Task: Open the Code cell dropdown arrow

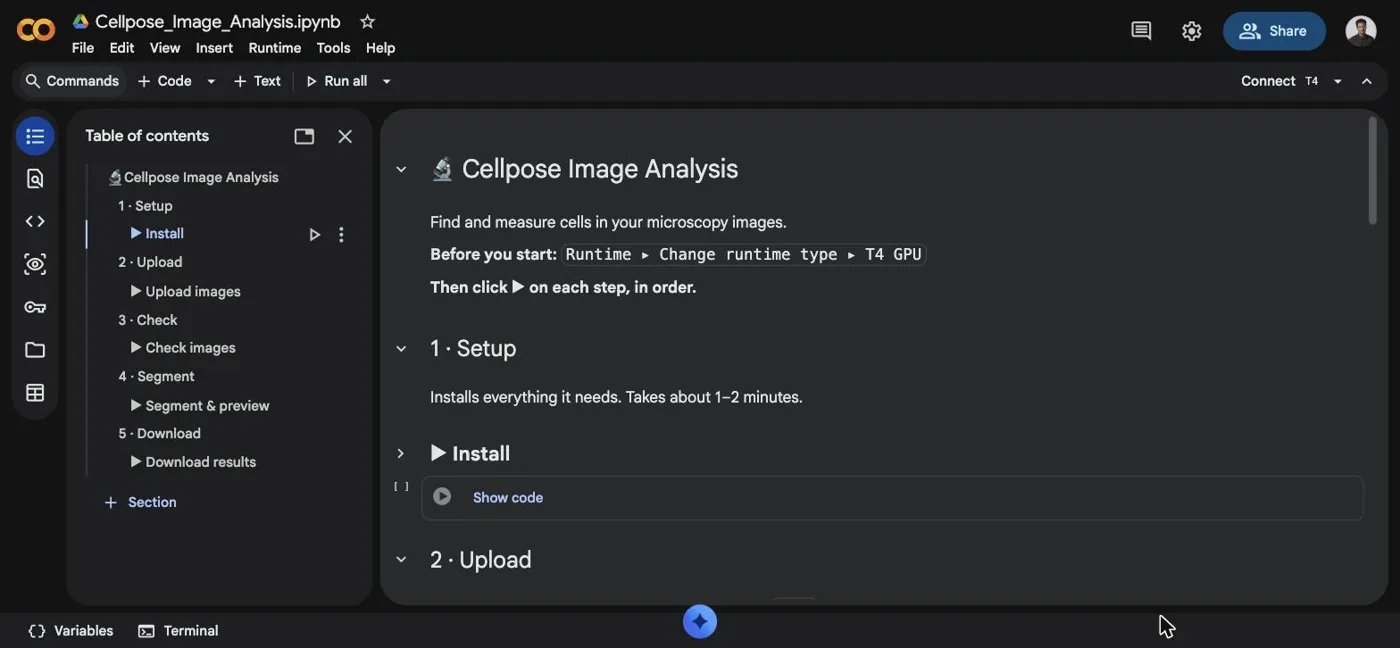Action: 211,81
